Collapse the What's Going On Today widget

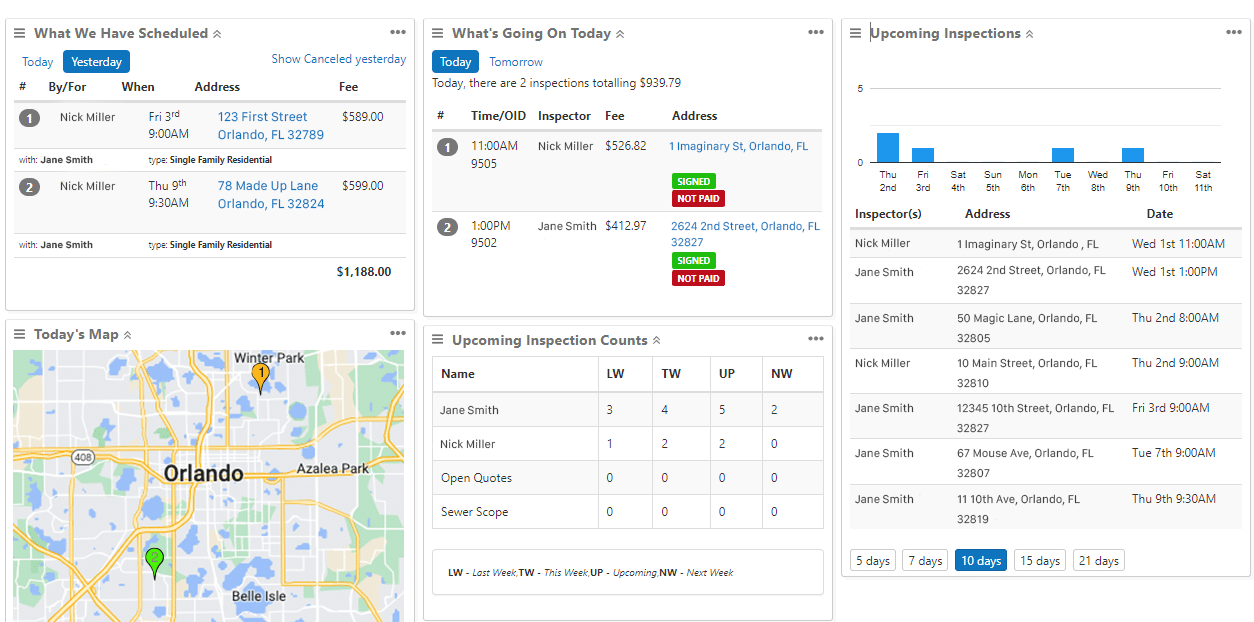click(x=622, y=33)
